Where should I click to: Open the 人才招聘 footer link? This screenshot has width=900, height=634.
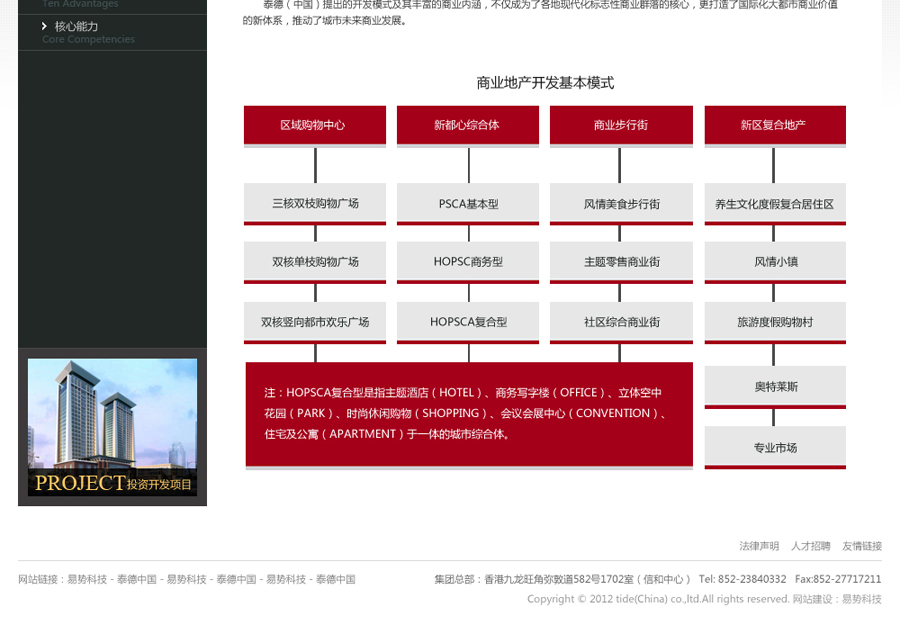[x=811, y=546]
